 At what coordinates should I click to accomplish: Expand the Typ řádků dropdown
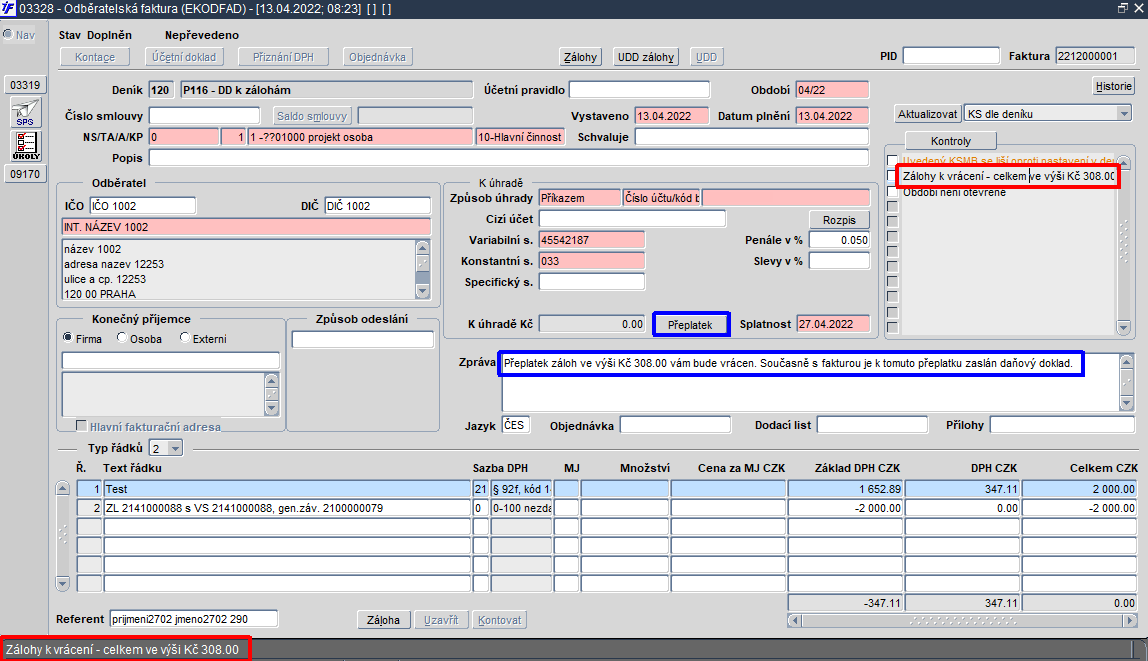(x=174, y=448)
